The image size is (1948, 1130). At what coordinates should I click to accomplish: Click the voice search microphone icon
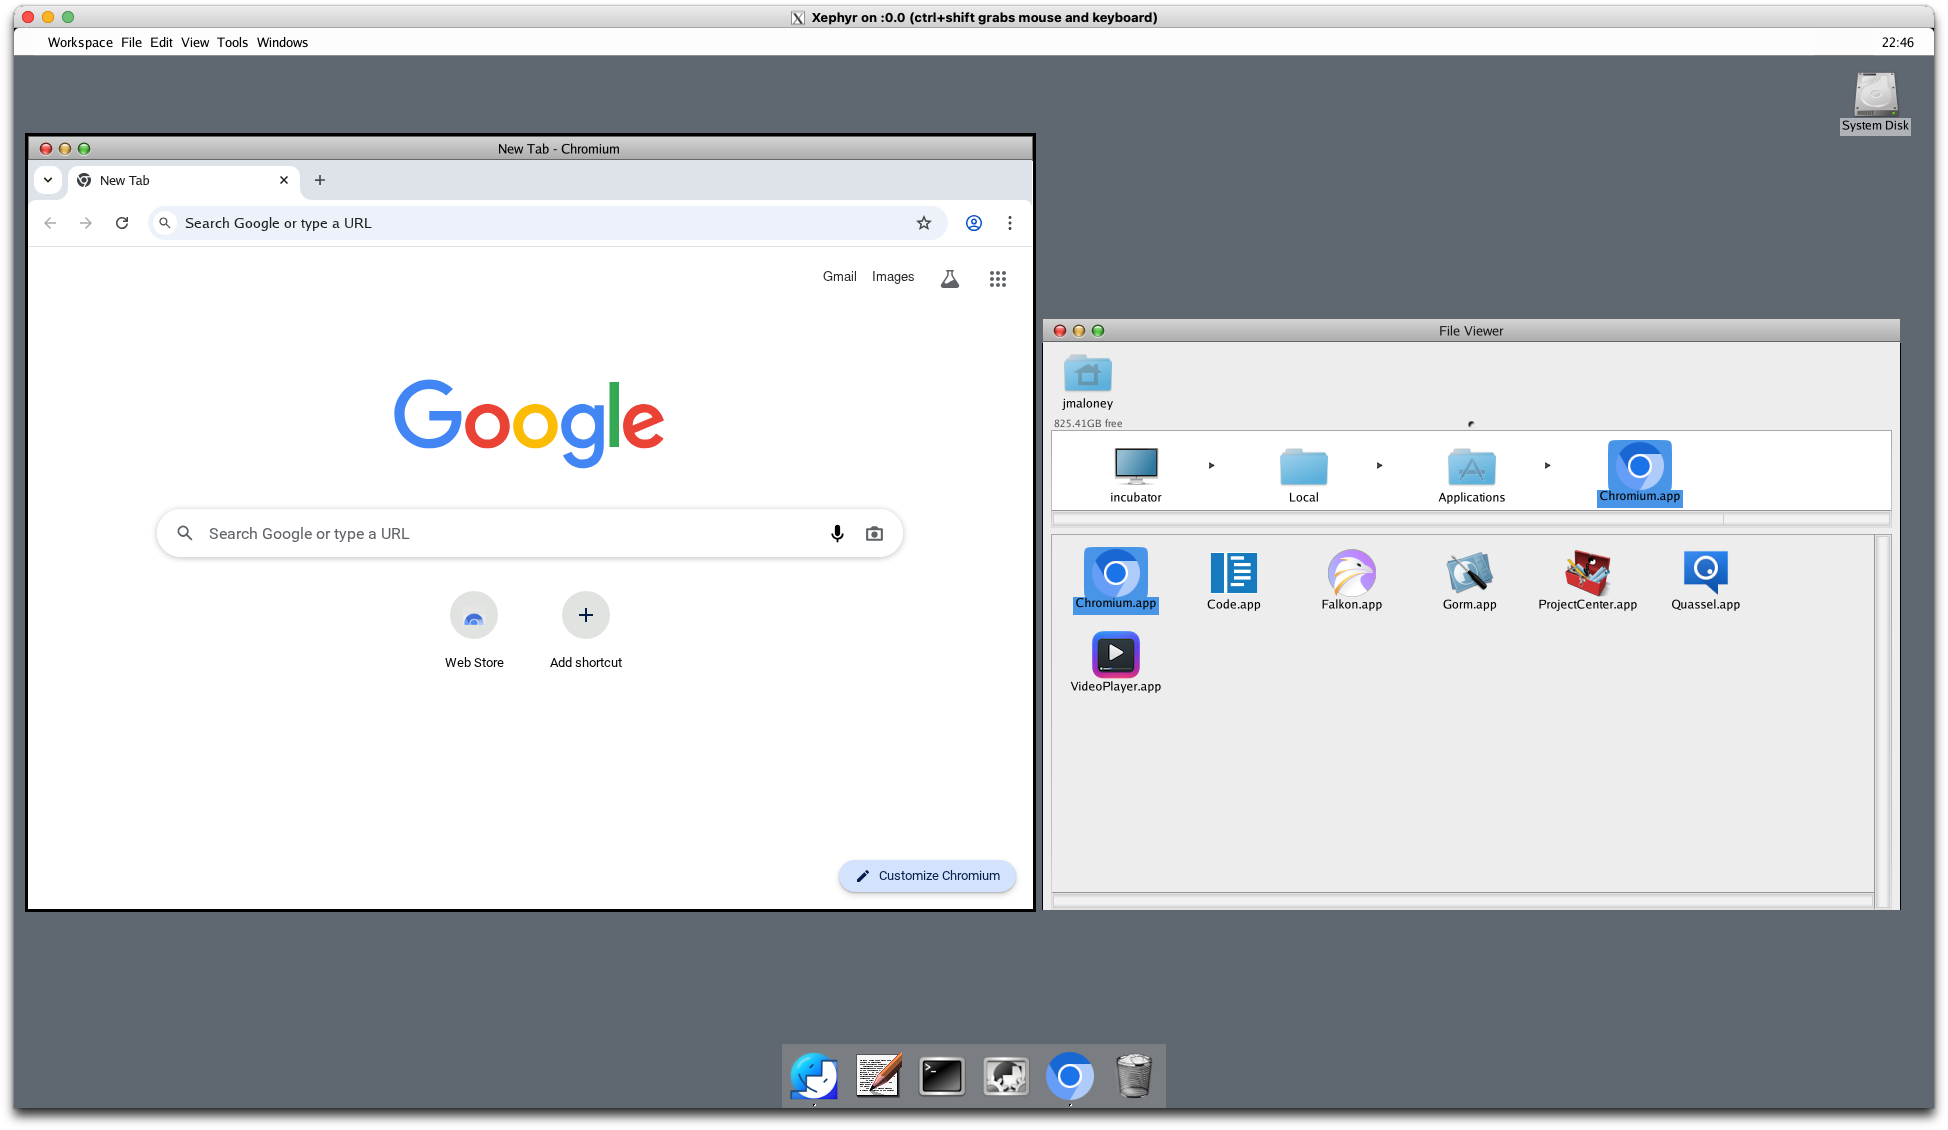[x=837, y=534]
